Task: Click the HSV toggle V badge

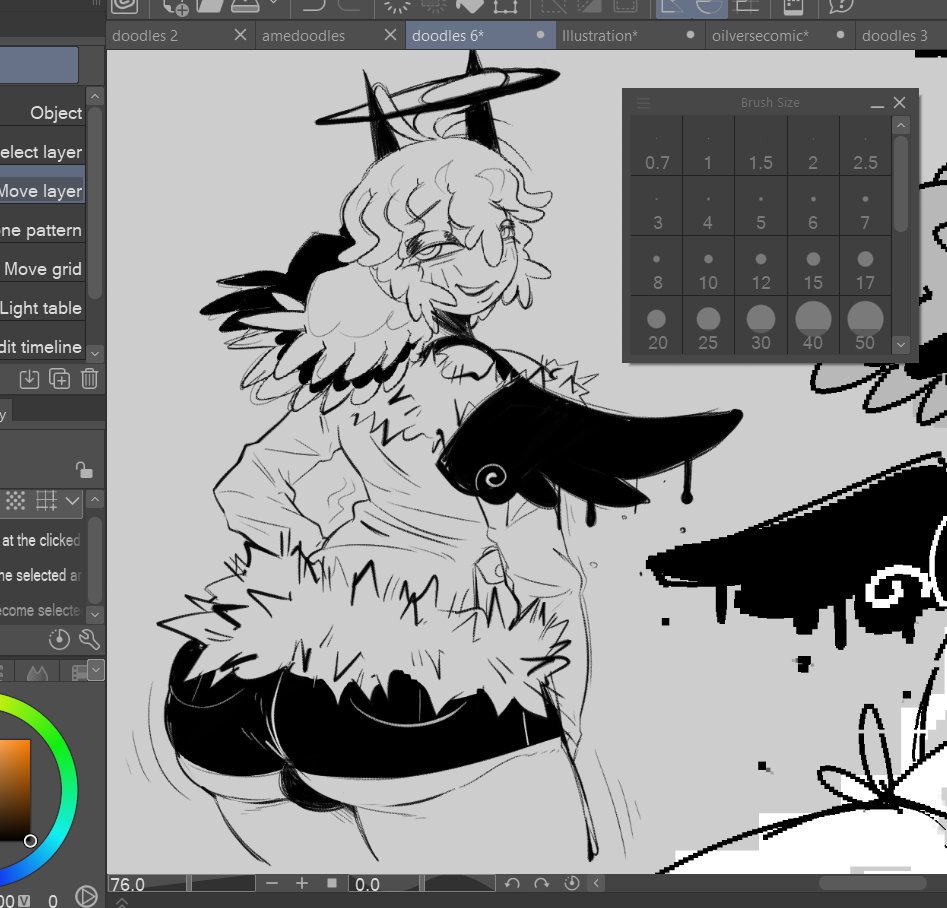Action: tap(24, 901)
